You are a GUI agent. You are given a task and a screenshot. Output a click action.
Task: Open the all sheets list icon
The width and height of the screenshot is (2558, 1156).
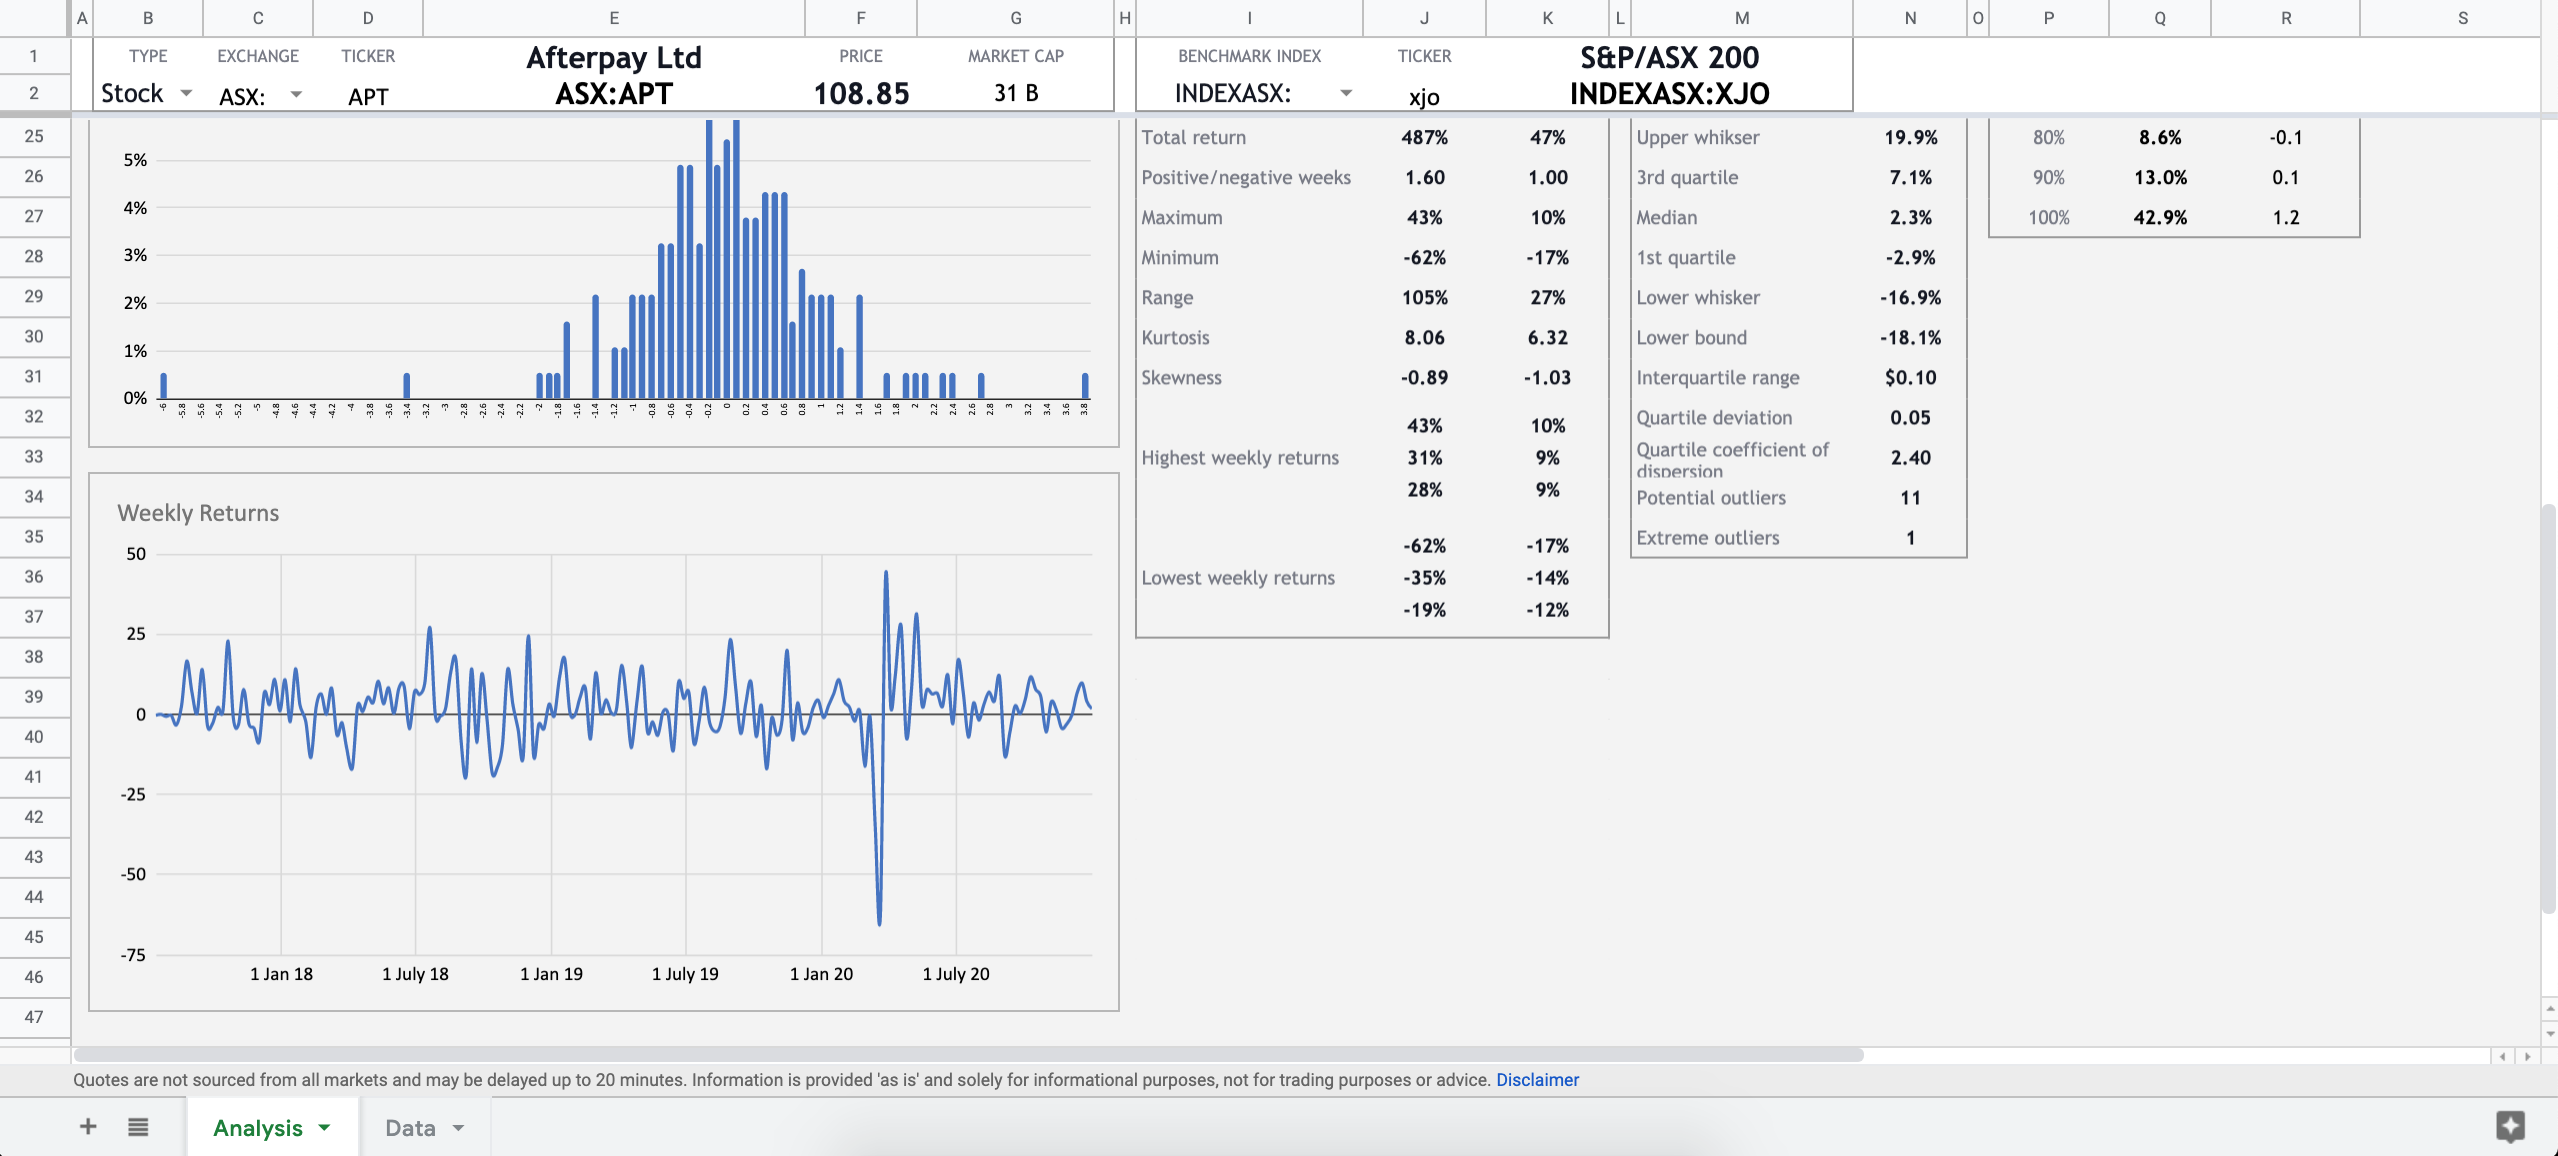tap(138, 1127)
